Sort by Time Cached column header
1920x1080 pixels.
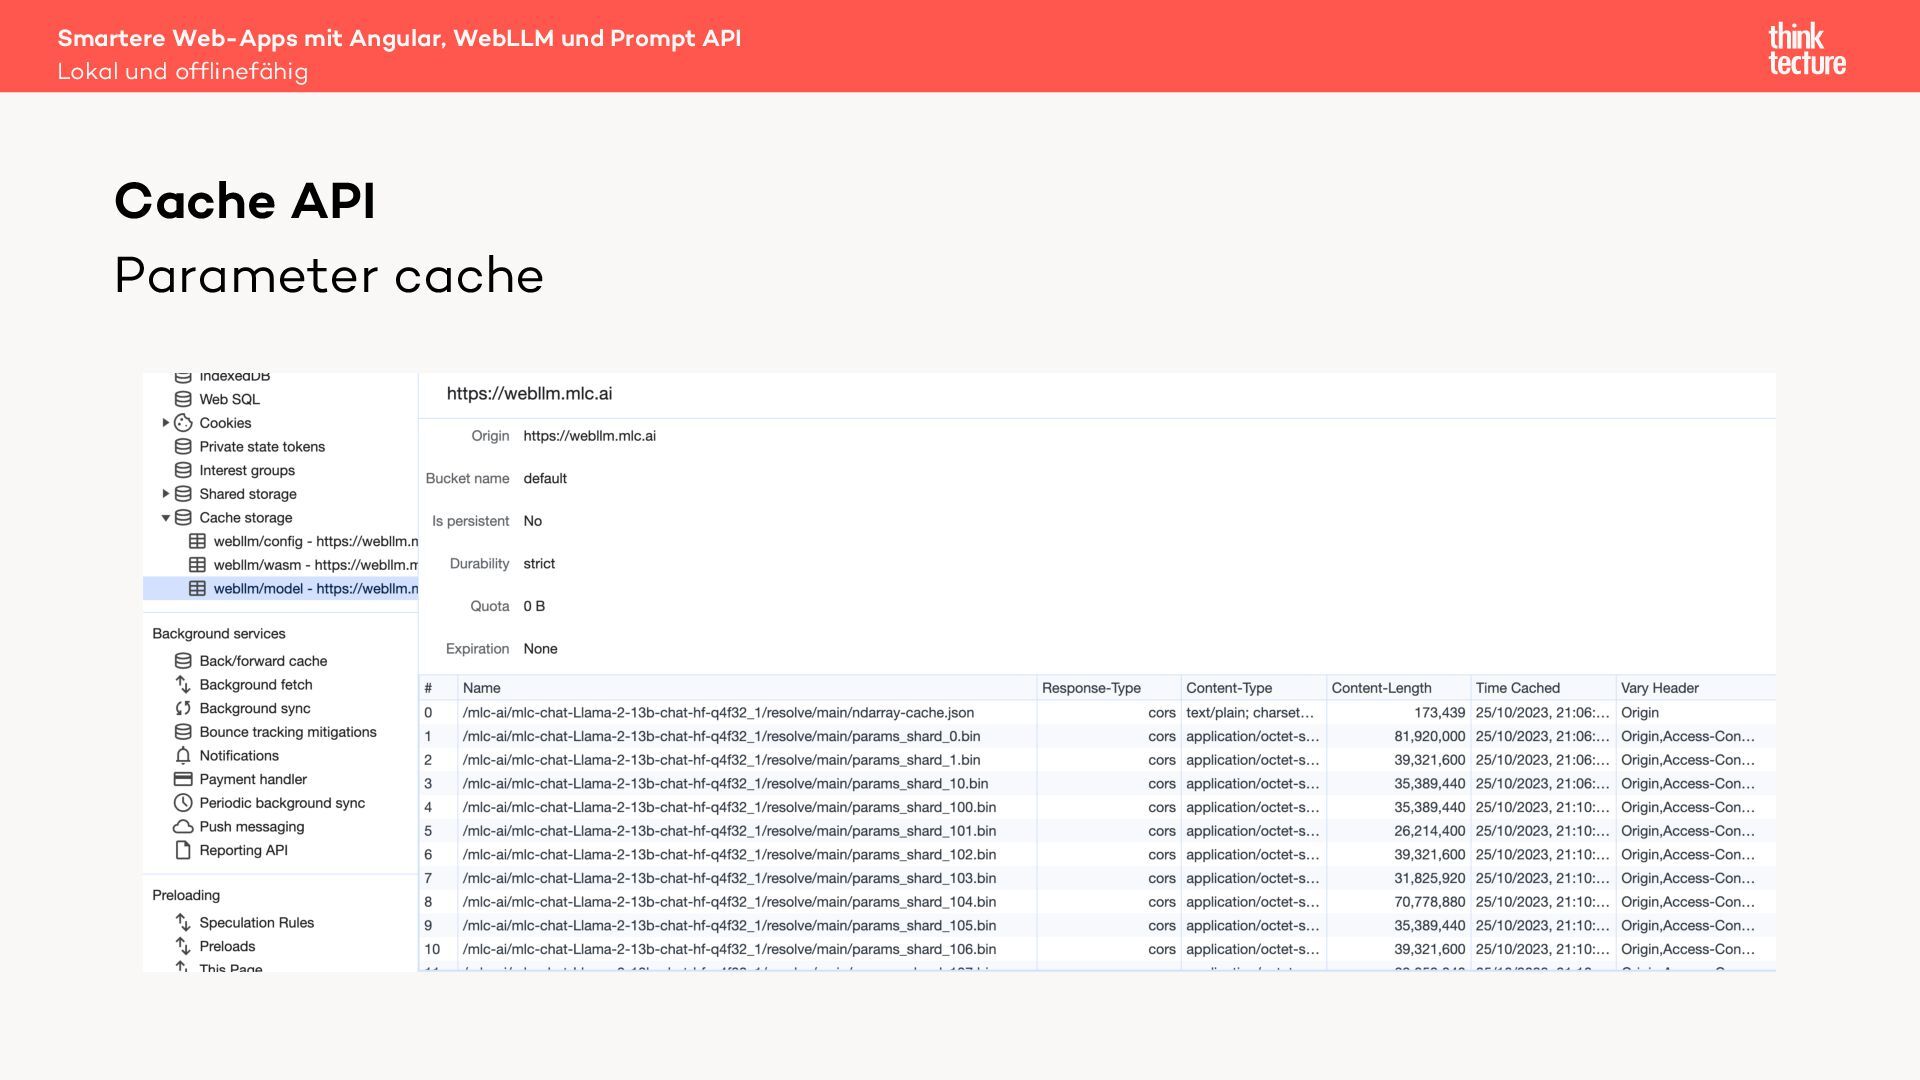click(1517, 688)
